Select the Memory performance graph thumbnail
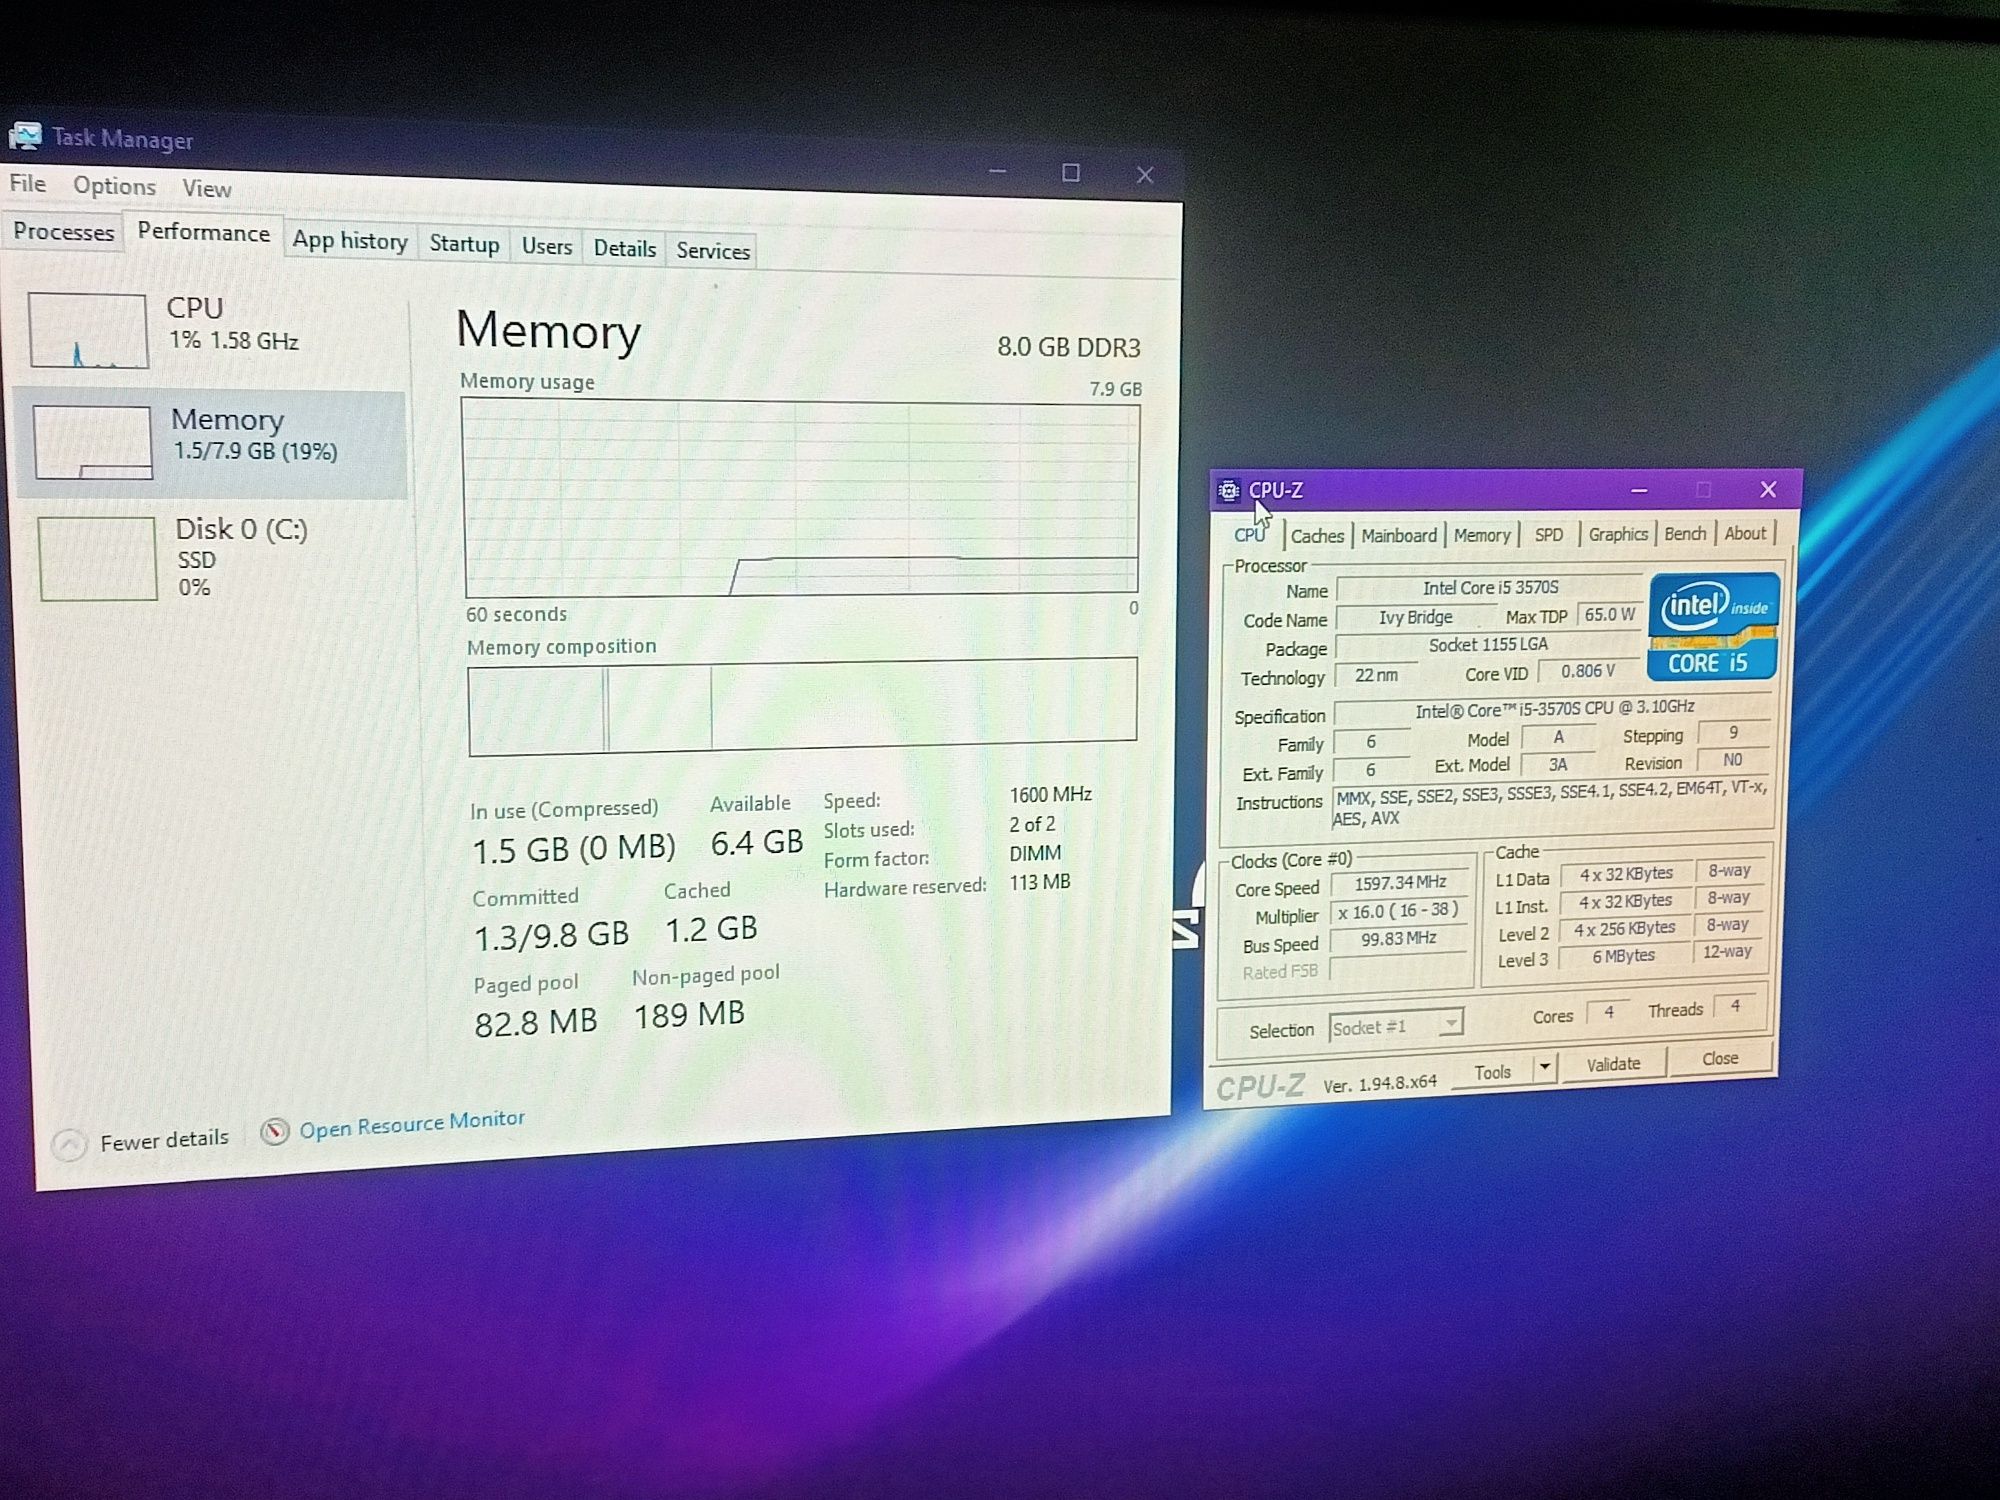This screenshot has width=2000, height=1500. 92,442
